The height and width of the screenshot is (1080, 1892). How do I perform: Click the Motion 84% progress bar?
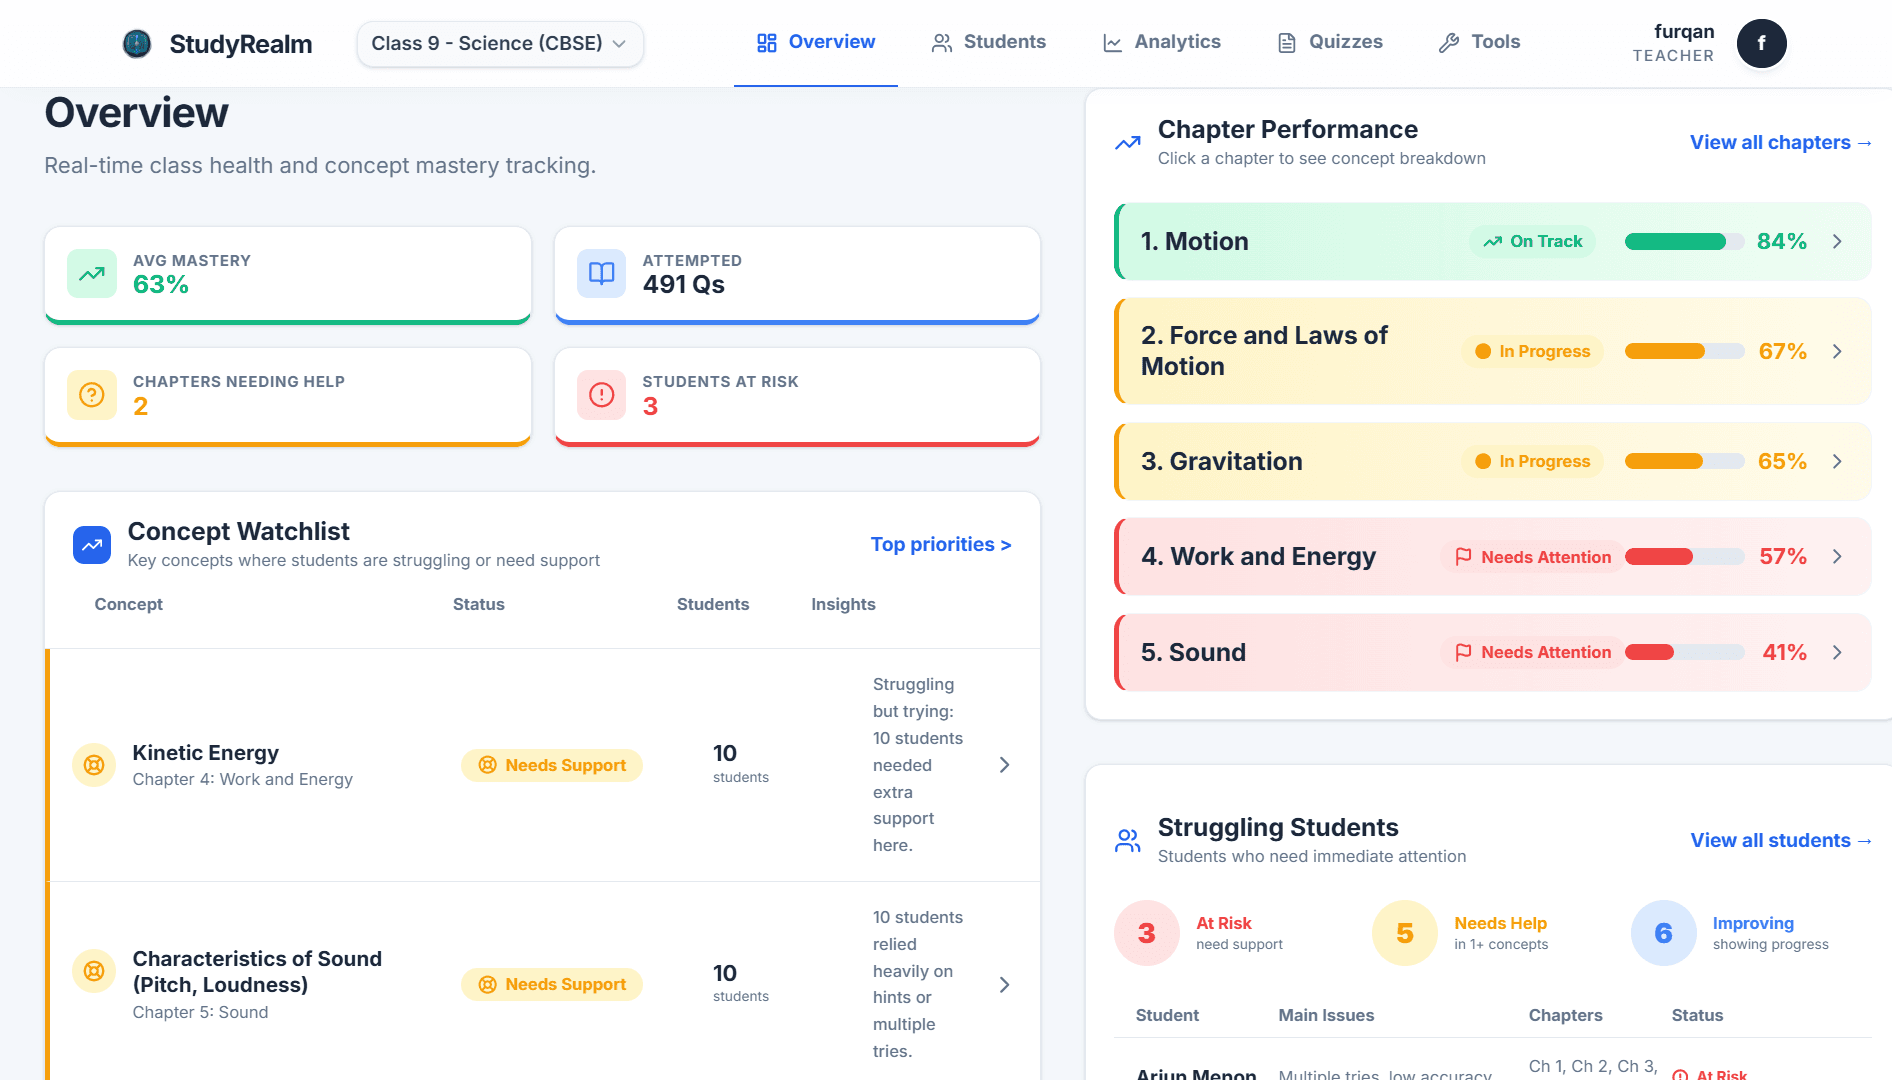[x=1684, y=241]
